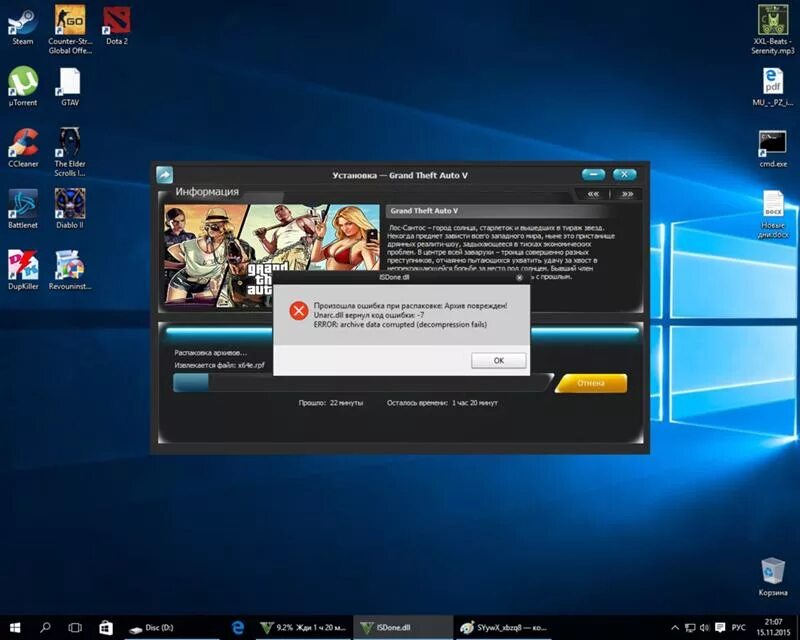Close the installer with the X button
The image size is (800, 640).
624,175
